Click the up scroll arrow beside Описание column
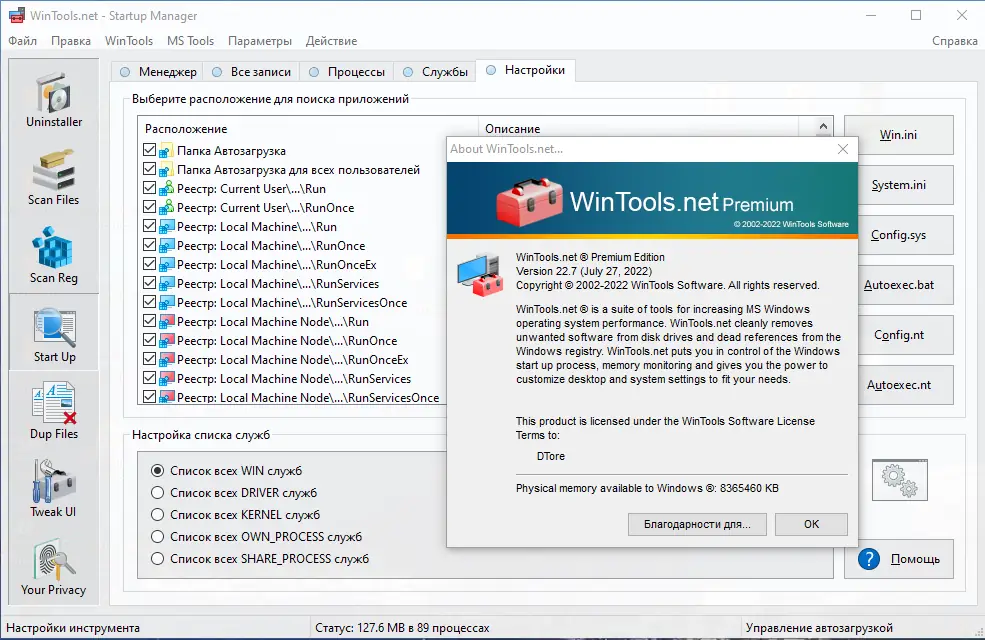 coord(822,124)
